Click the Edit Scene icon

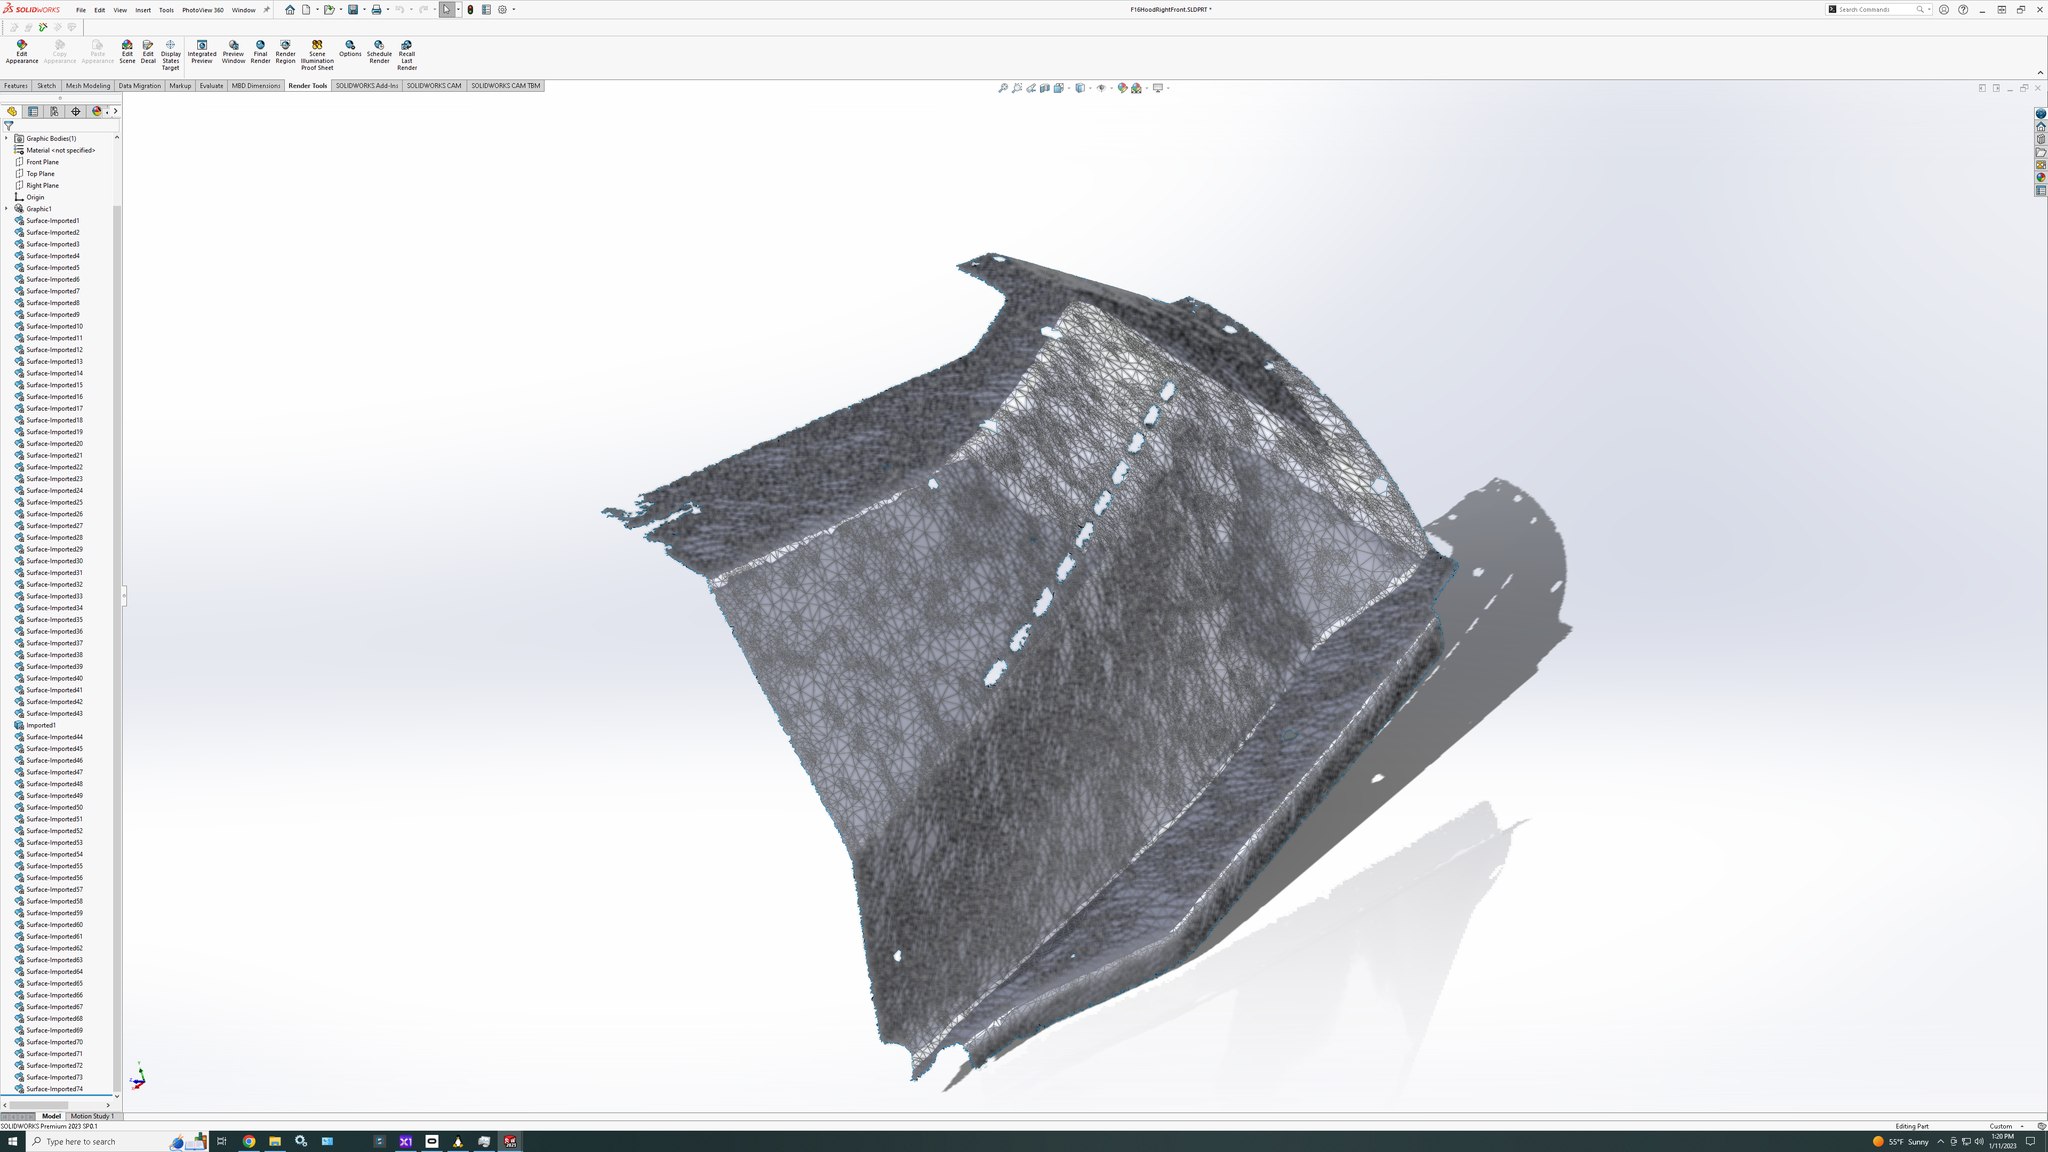[127, 52]
